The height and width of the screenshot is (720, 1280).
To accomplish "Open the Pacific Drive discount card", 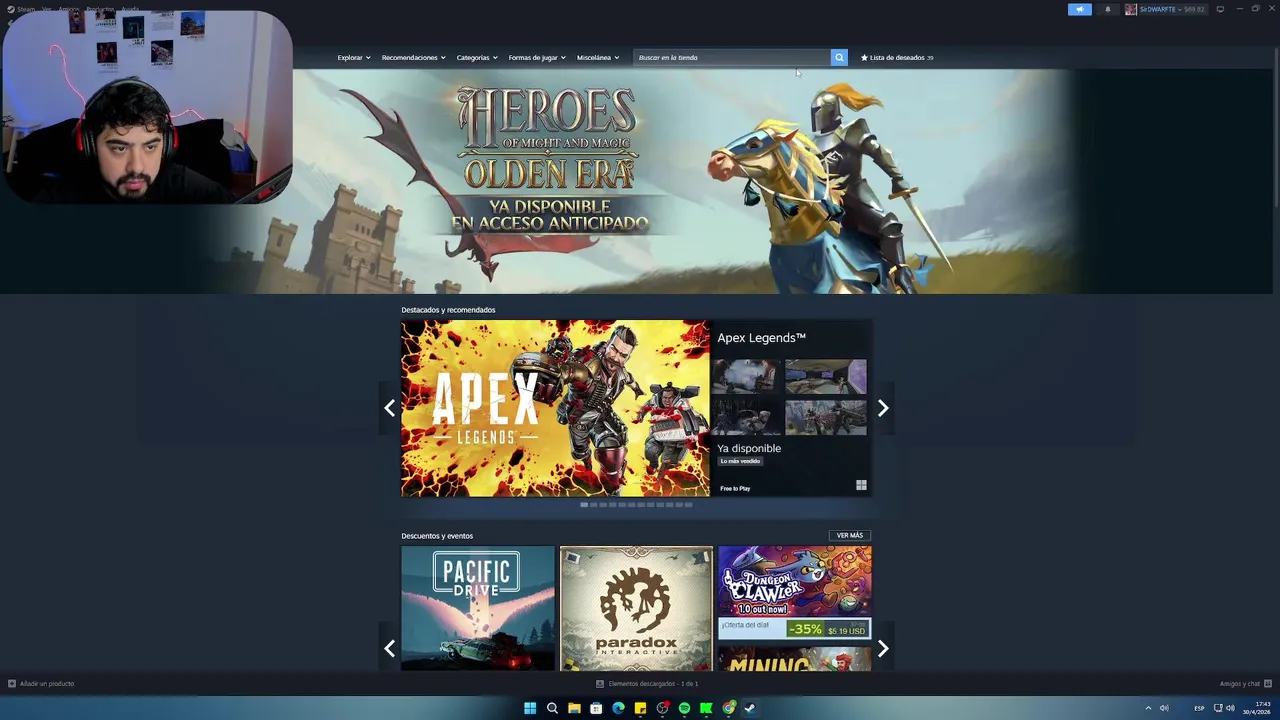I will coord(478,608).
